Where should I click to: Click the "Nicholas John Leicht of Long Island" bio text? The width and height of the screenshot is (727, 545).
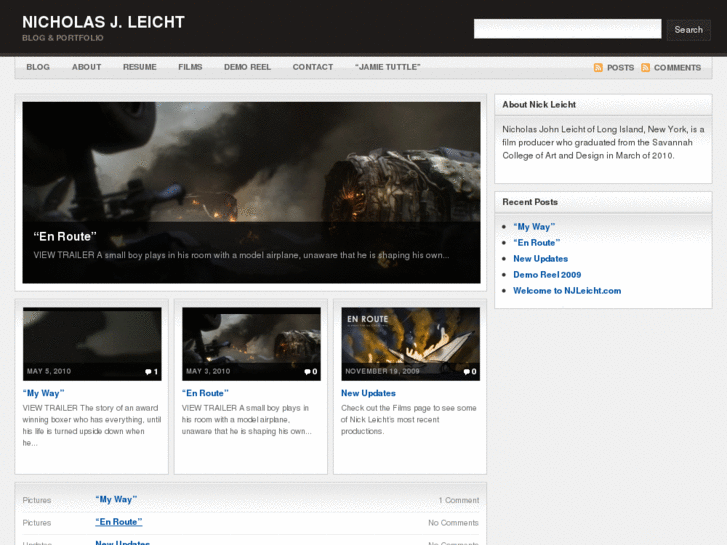(x=603, y=142)
